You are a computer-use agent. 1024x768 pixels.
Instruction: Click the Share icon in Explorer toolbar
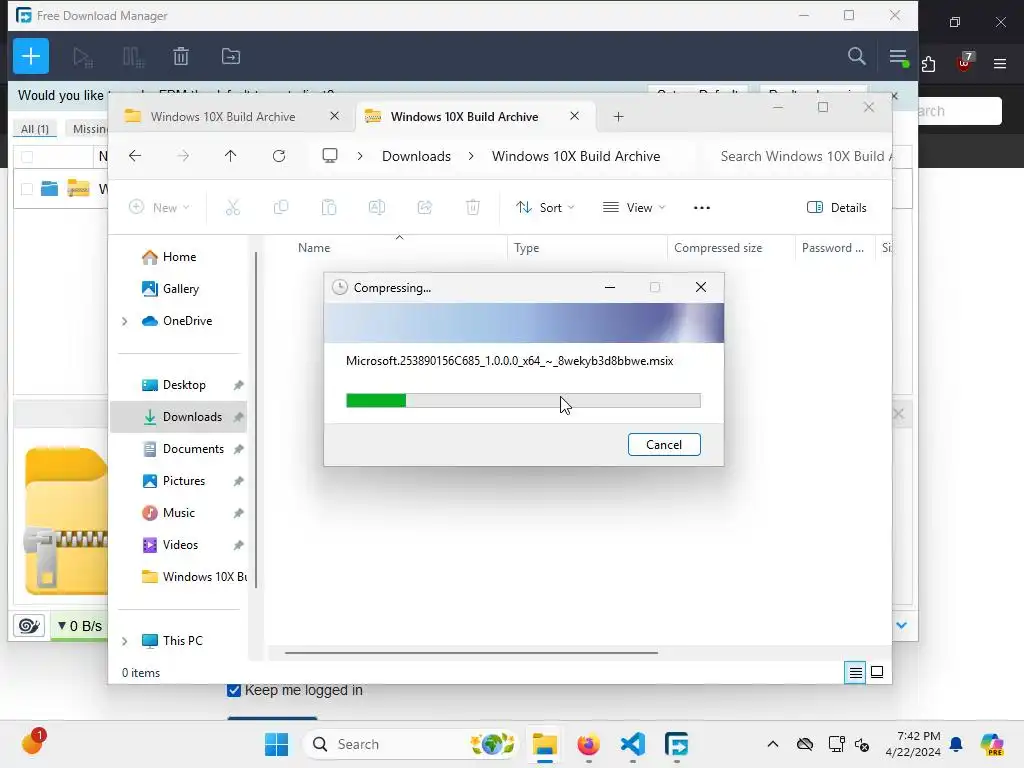click(425, 208)
